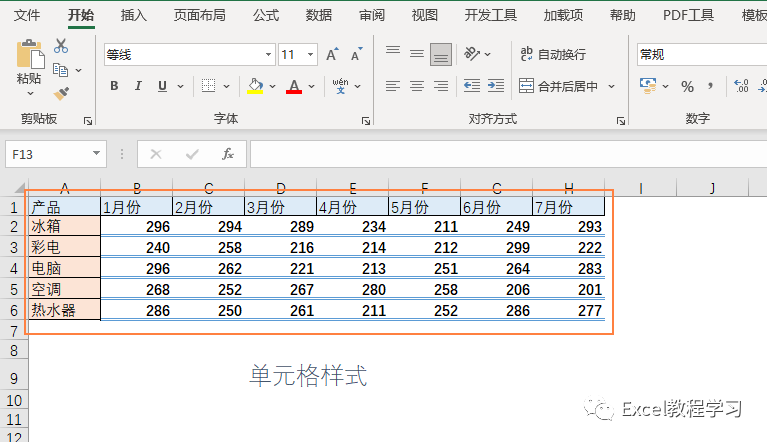This screenshot has width=767, height=442.
Task: Click the formula bar input
Action: [509, 154]
